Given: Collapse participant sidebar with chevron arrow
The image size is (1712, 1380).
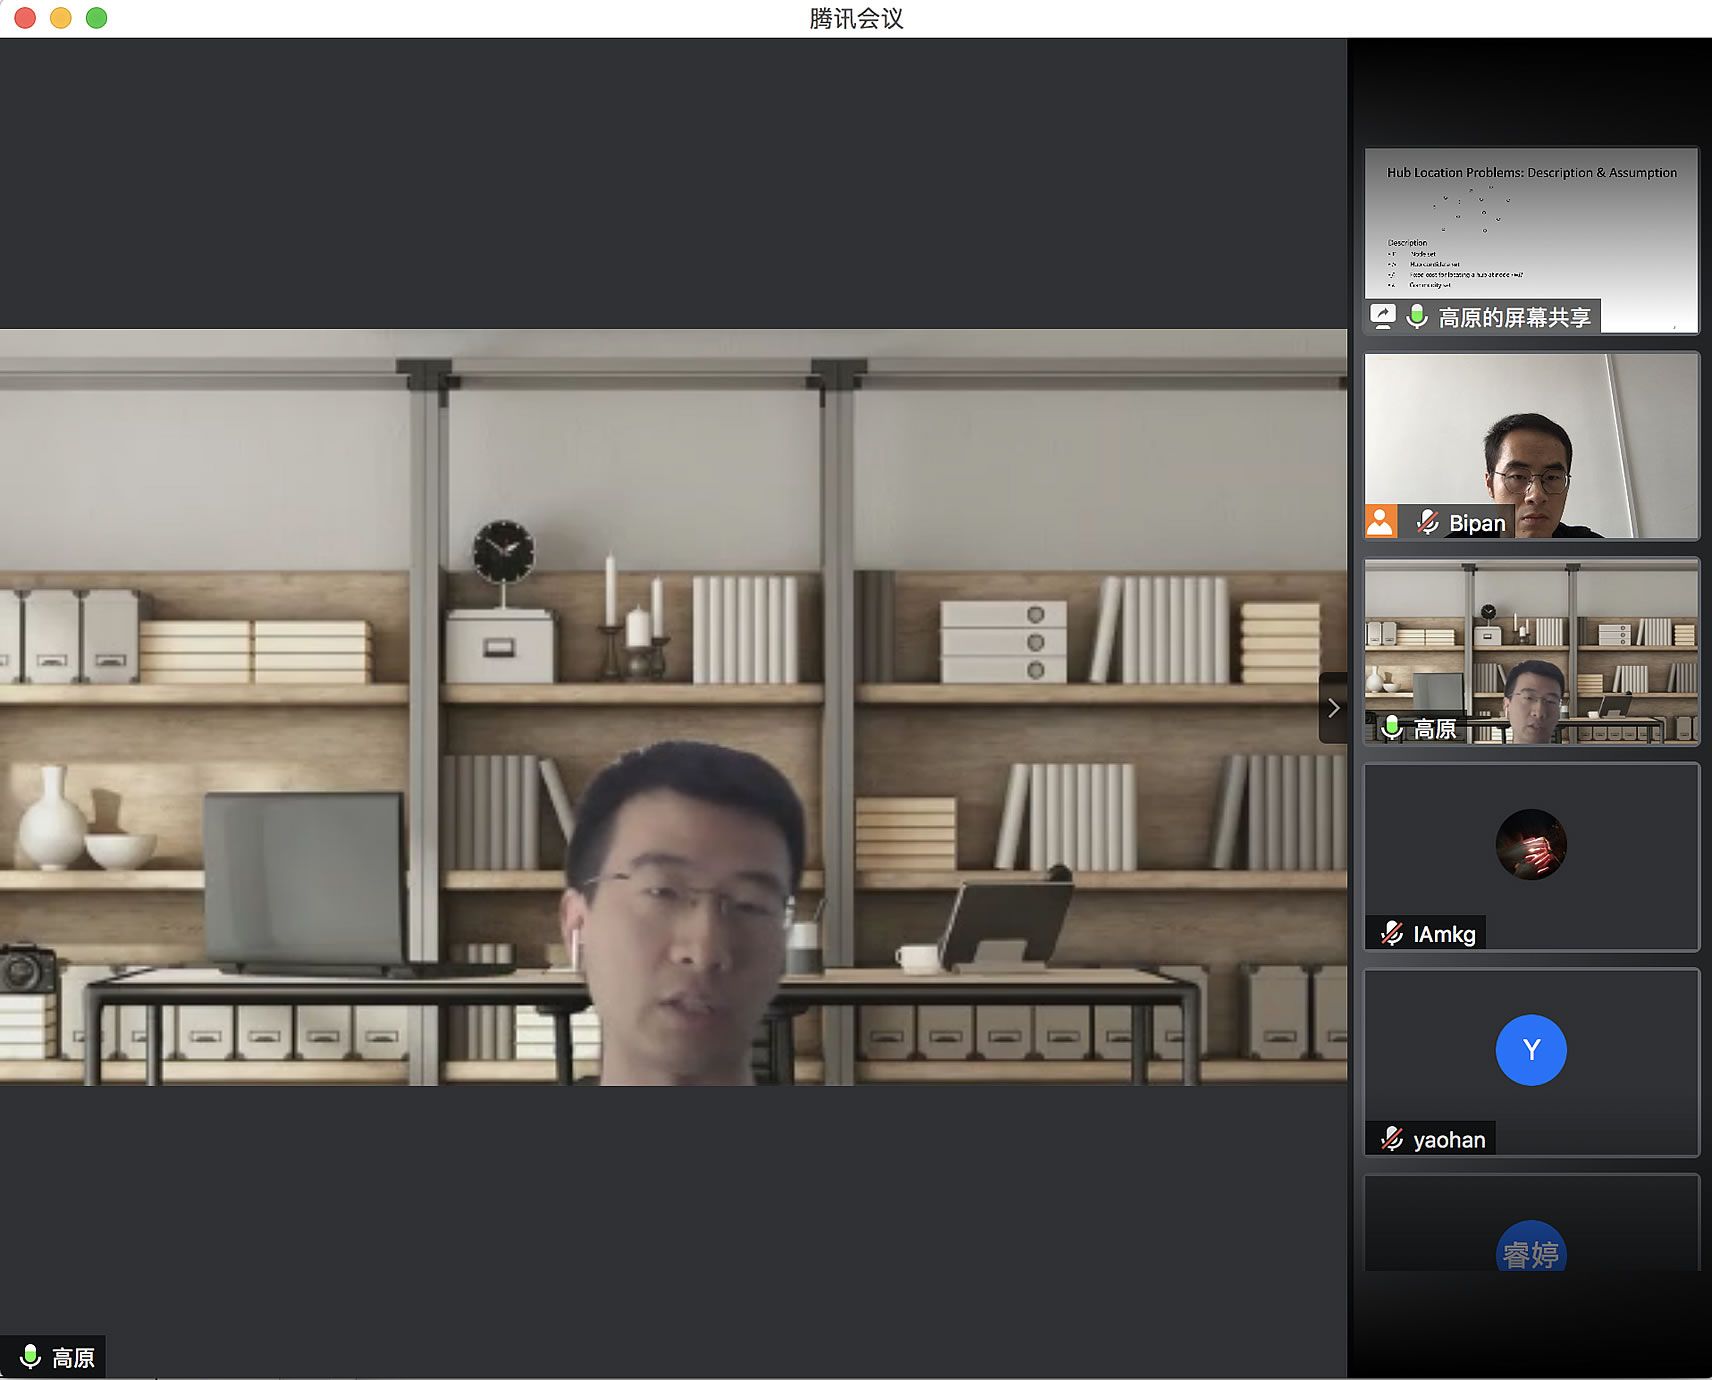Looking at the screenshot, I should [1333, 708].
